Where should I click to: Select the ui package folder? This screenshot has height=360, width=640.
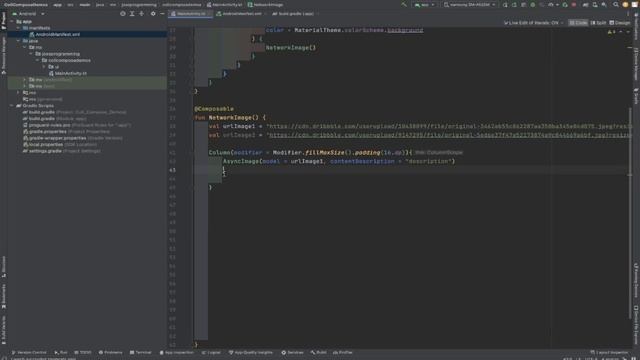pyautogui.click(x=54, y=67)
